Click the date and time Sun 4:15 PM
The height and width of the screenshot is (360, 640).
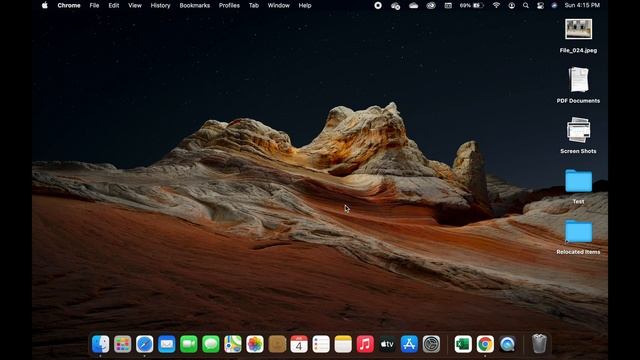(x=582, y=5)
